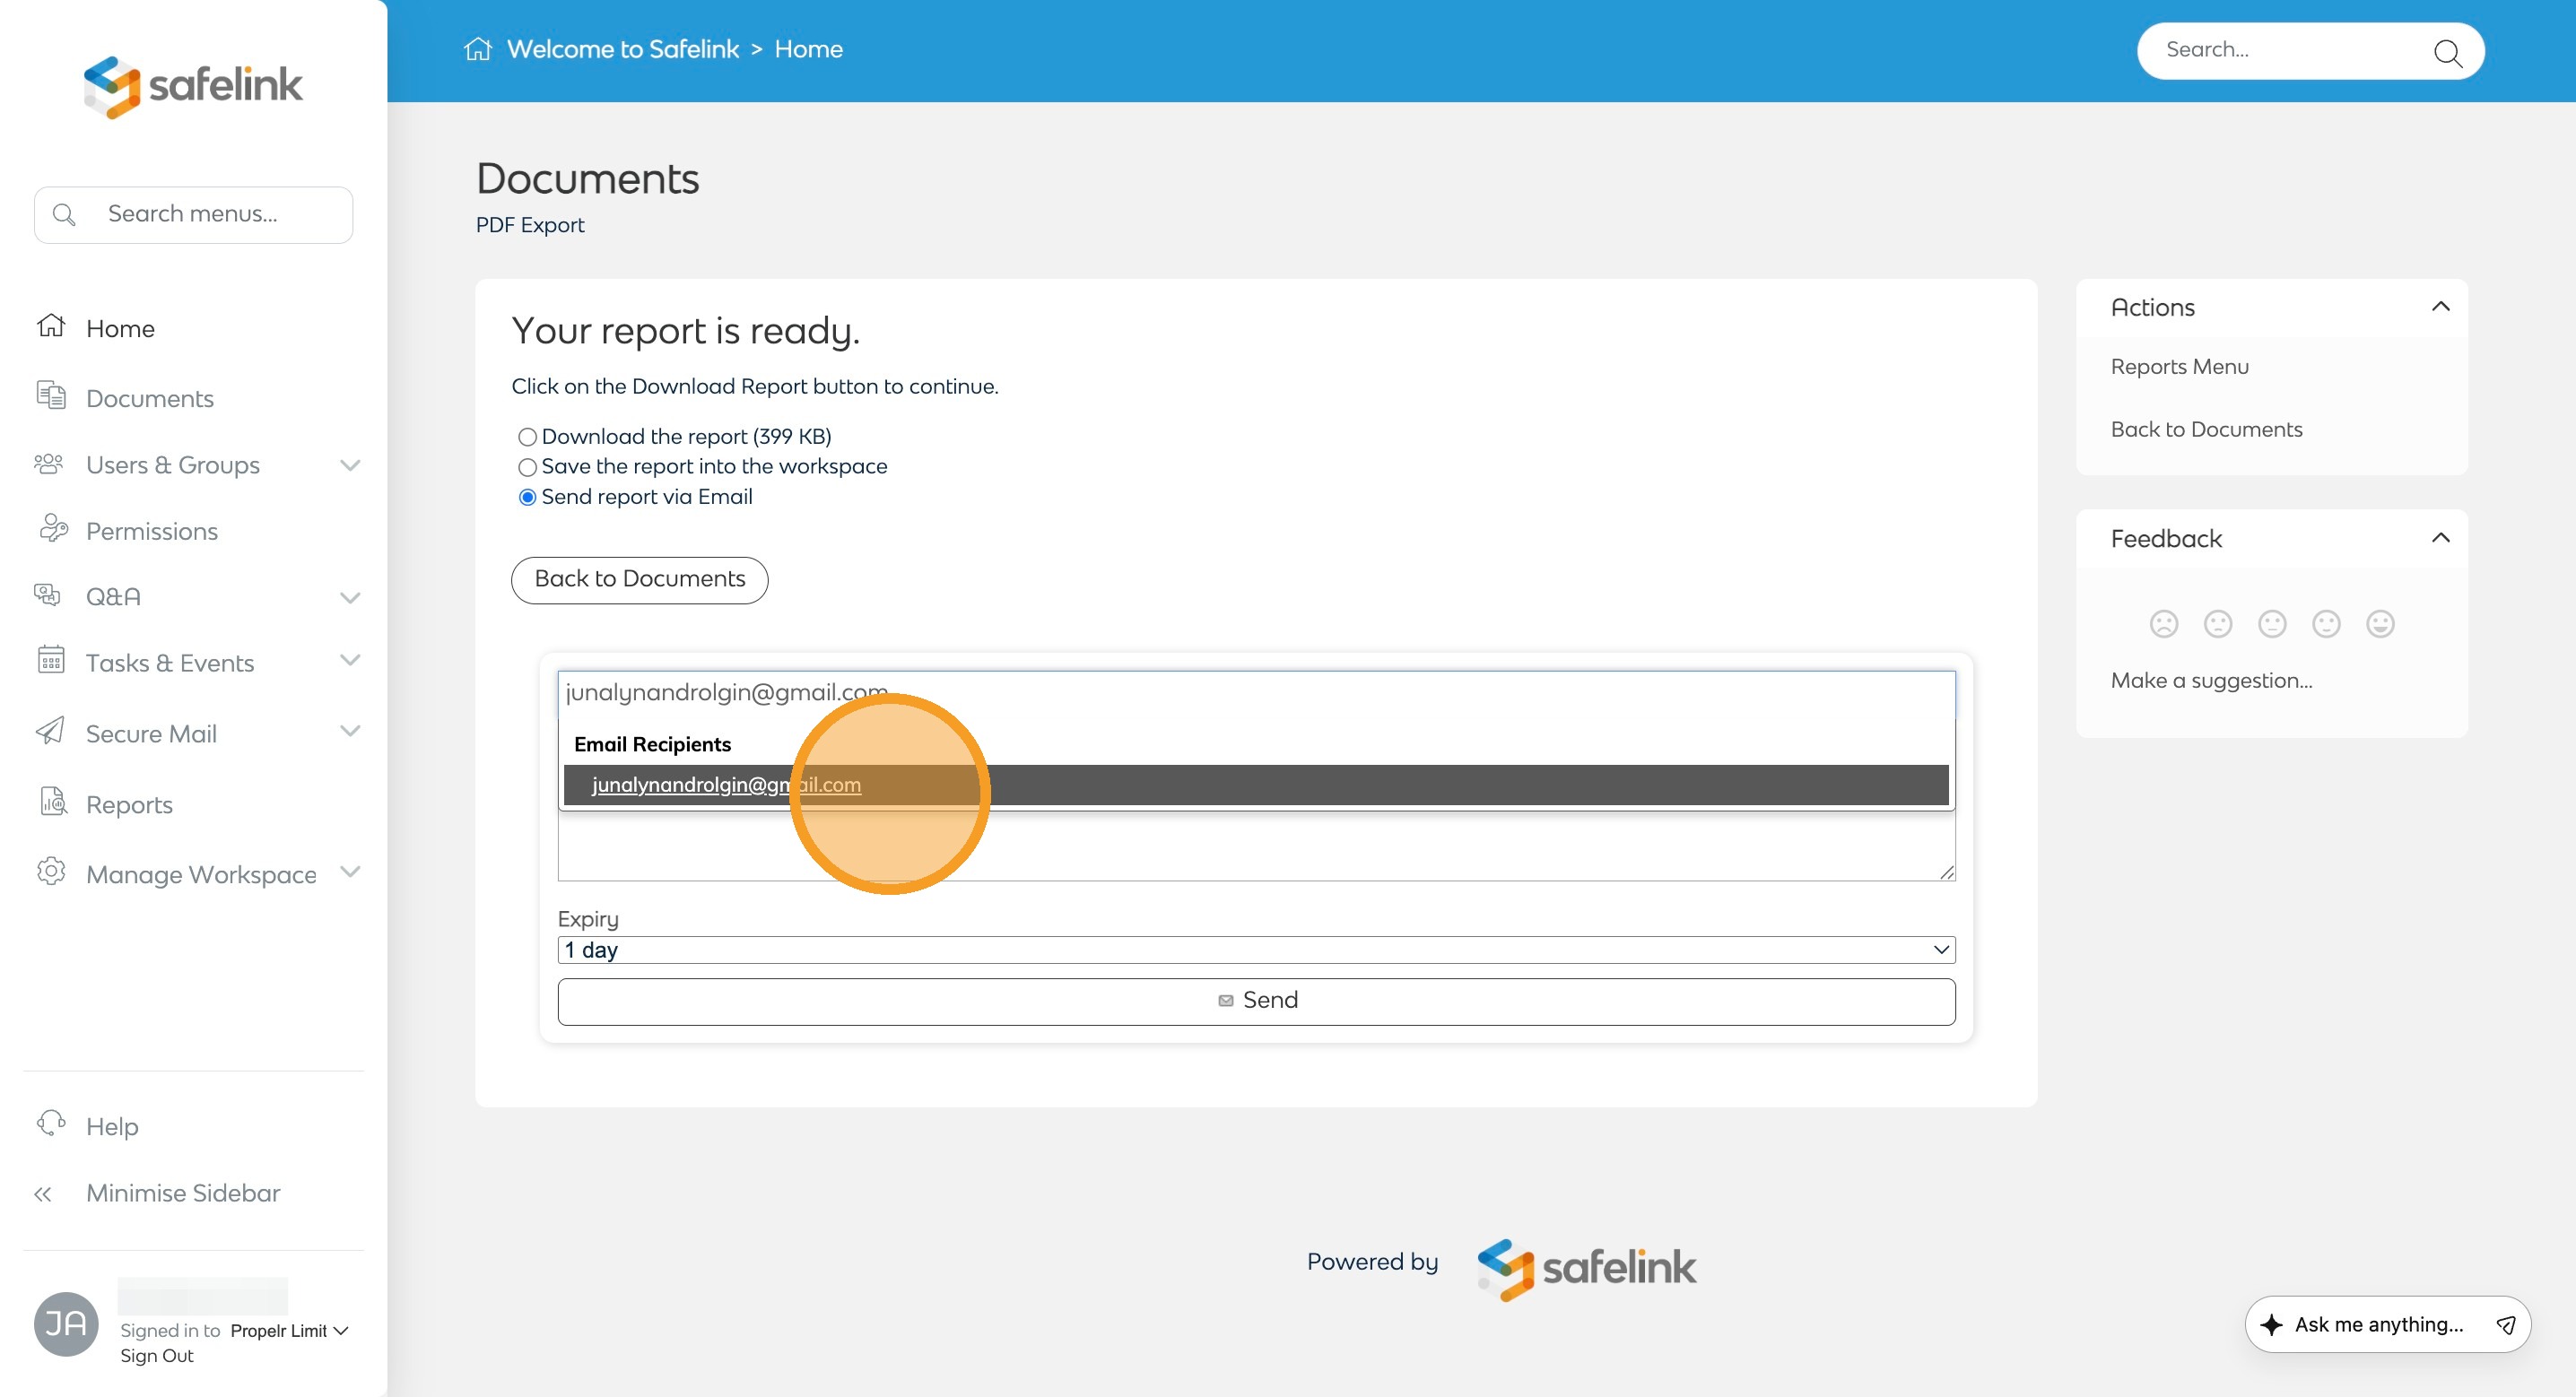This screenshot has height=1397, width=2576.
Task: Open Reports from the sidebar
Action: click(129, 805)
